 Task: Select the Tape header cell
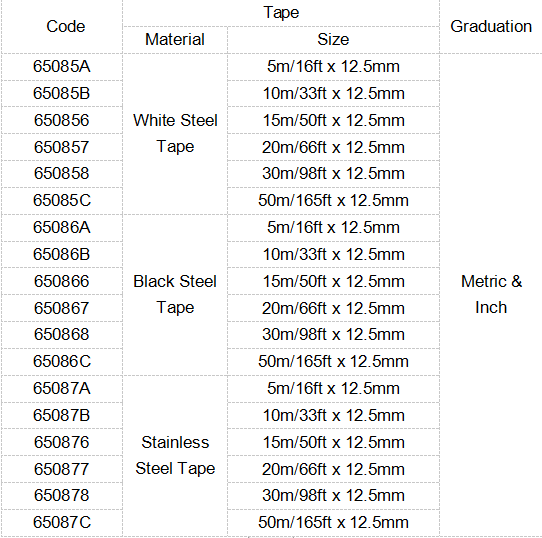[x=281, y=13]
